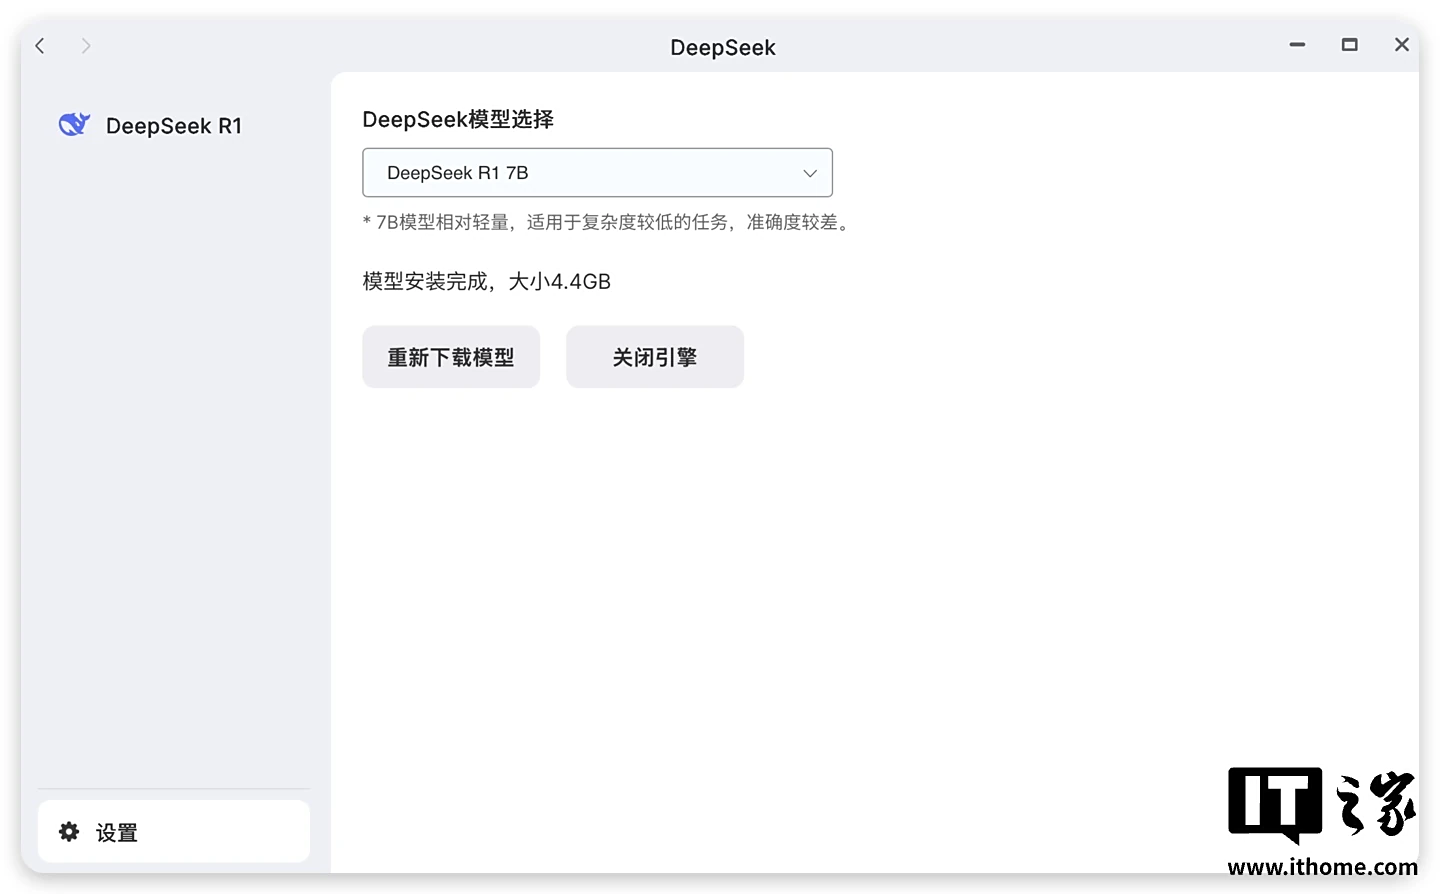Select the DeepSeek R1 sidebar label
This screenshot has width=1440, height=894.
click(x=174, y=126)
